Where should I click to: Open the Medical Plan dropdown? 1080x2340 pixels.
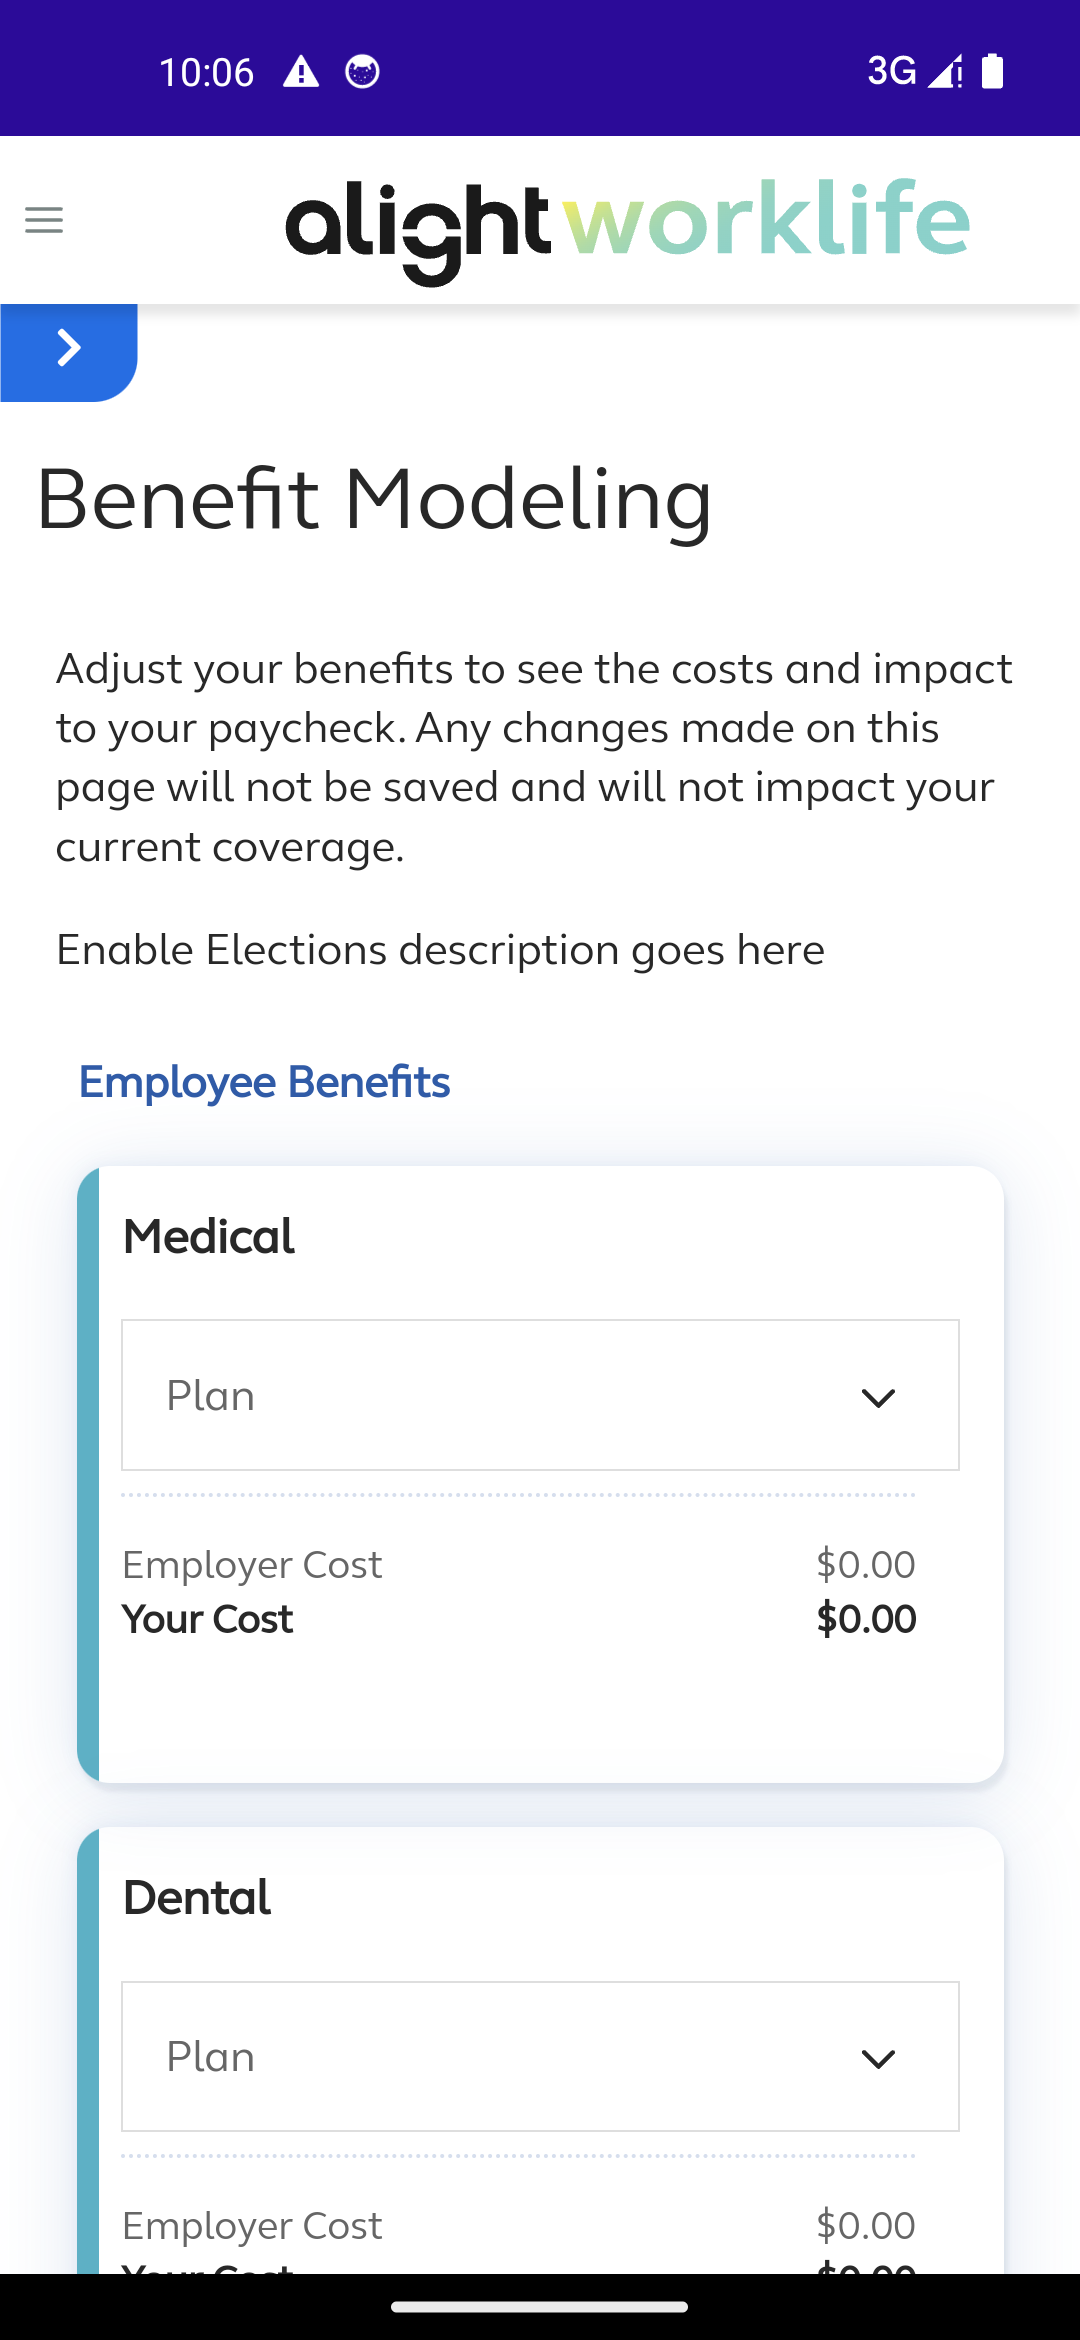[x=540, y=1395]
